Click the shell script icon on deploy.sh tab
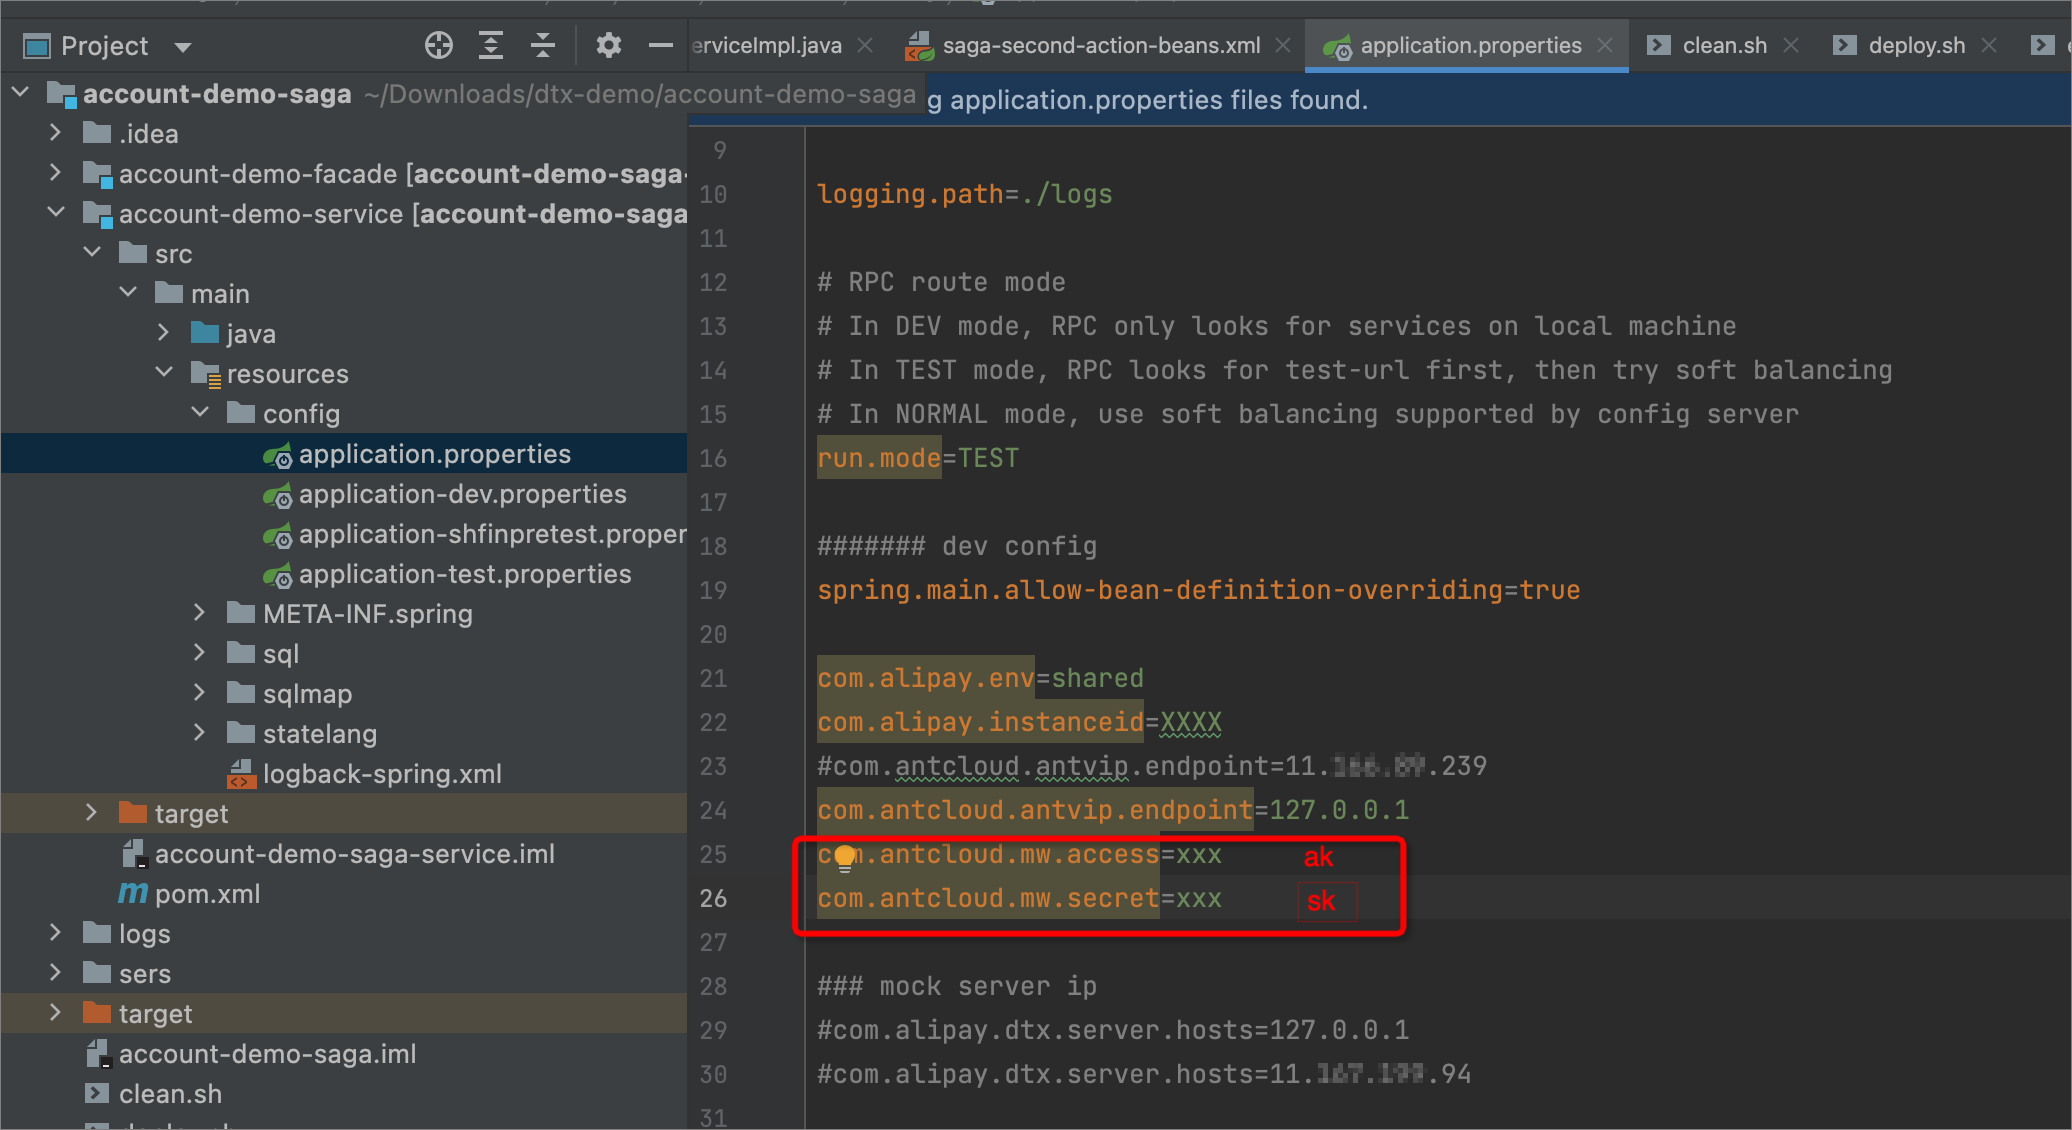Screen dimensions: 2072x1130 pos(1844,45)
